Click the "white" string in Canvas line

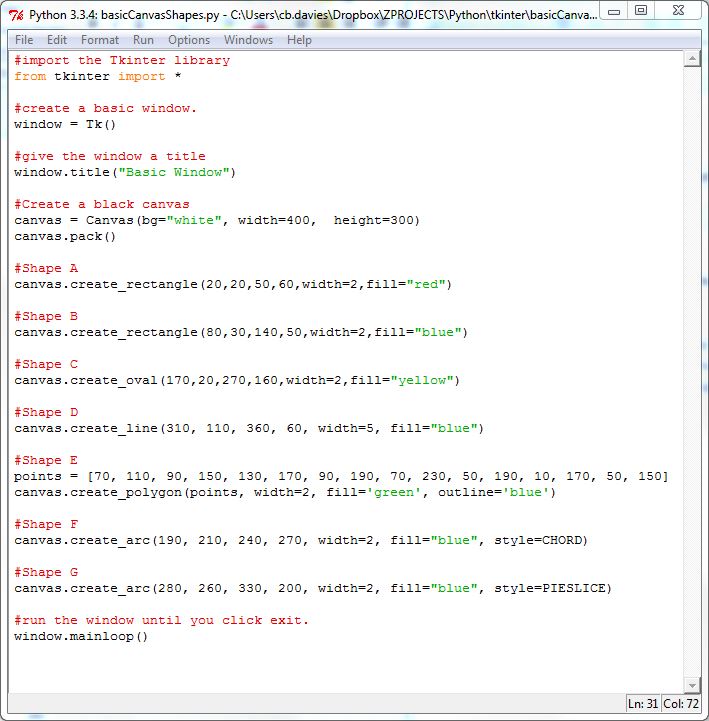tap(194, 221)
